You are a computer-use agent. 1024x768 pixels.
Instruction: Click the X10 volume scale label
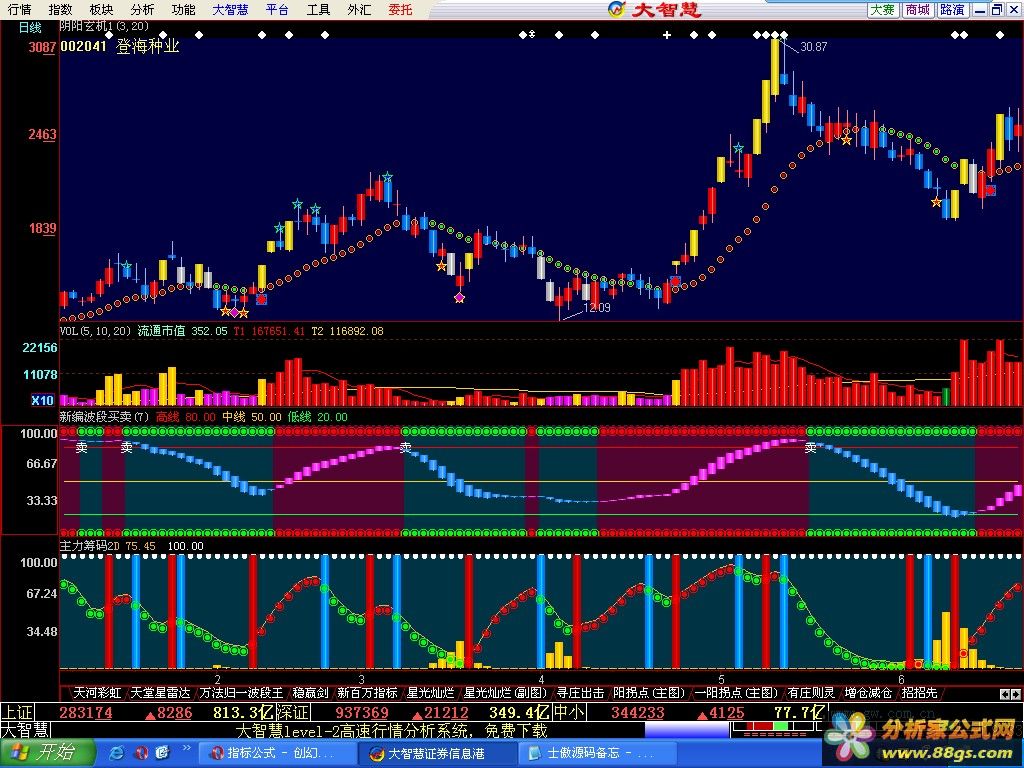coord(43,400)
